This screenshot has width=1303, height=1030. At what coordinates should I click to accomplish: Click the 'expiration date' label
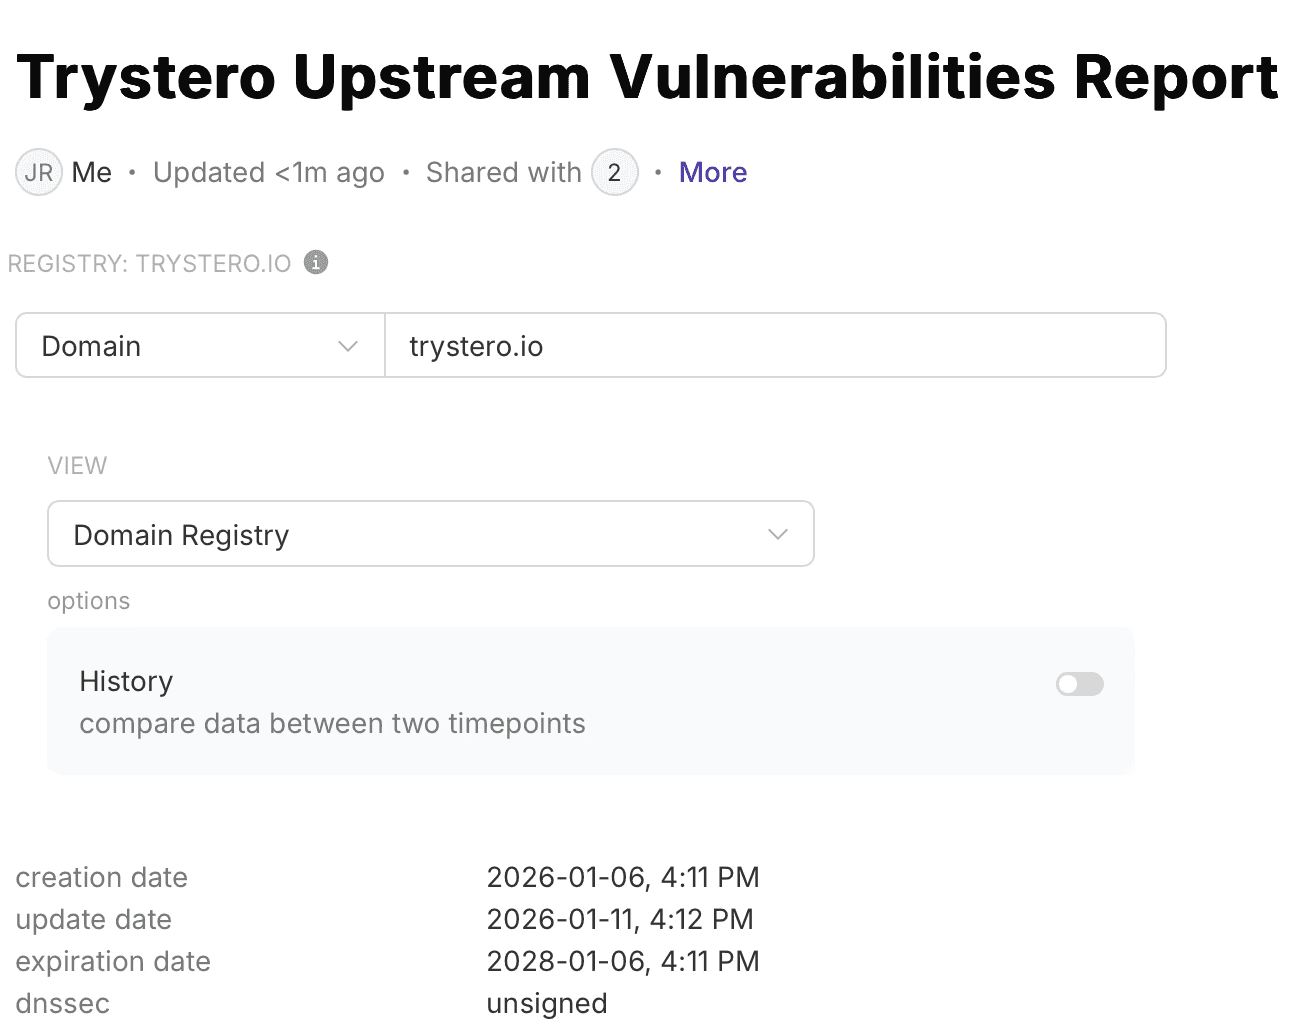point(113,962)
